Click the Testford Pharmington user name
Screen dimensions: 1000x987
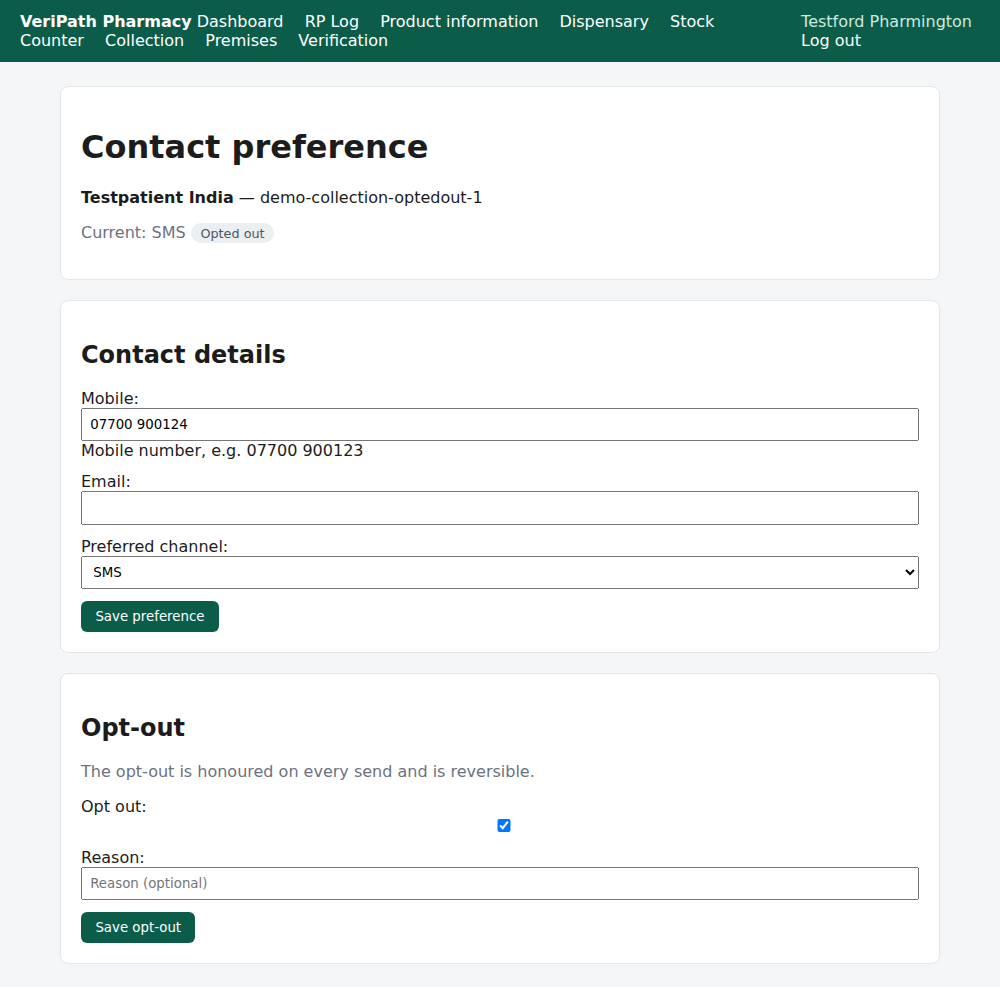click(x=886, y=21)
